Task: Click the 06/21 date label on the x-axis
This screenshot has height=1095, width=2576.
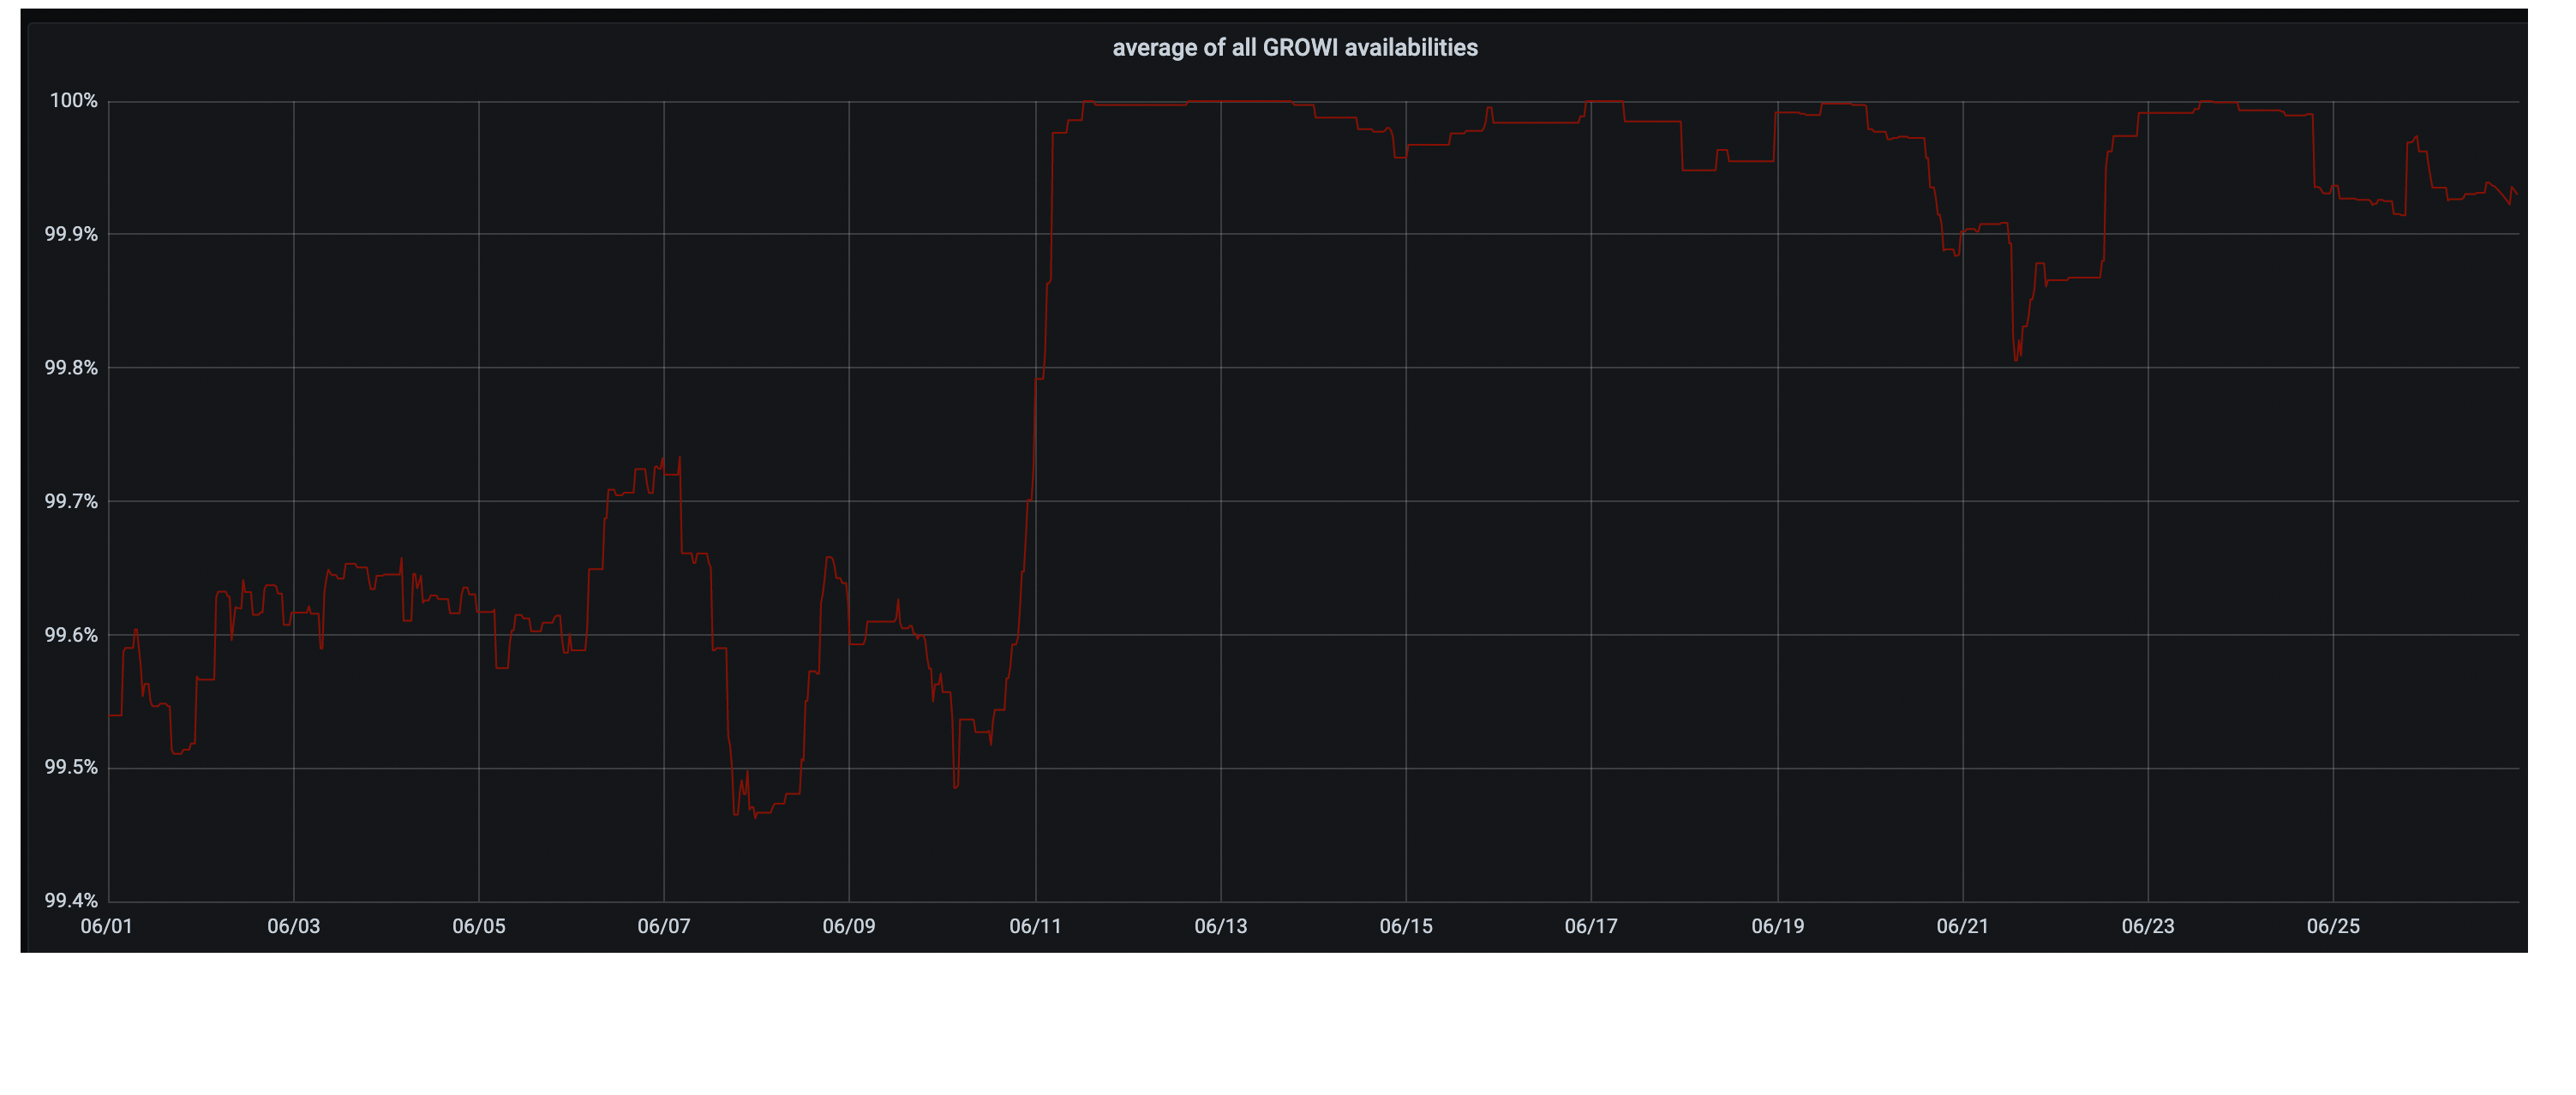Action: coord(1962,926)
